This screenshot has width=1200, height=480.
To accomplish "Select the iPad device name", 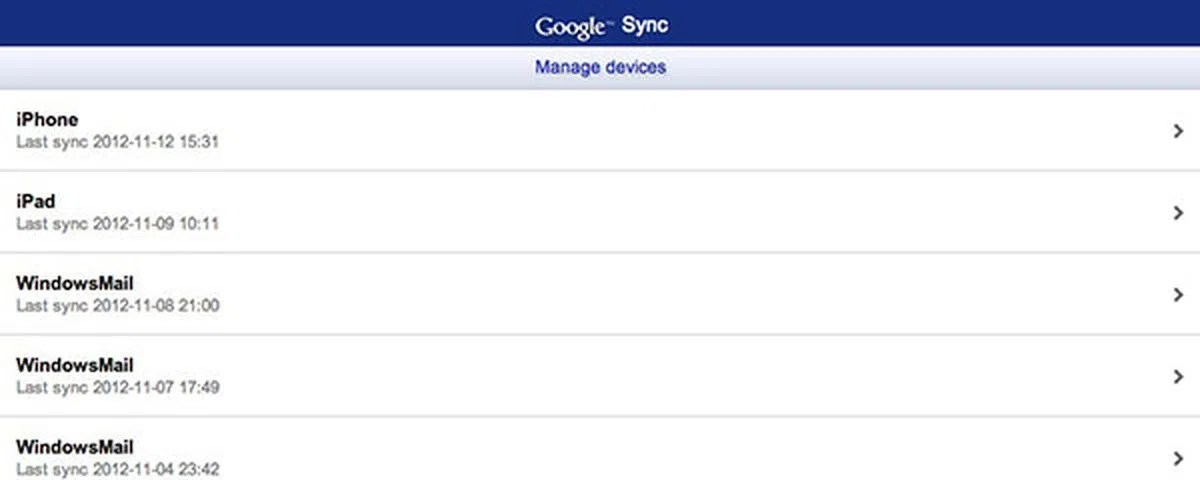I will tap(36, 202).
